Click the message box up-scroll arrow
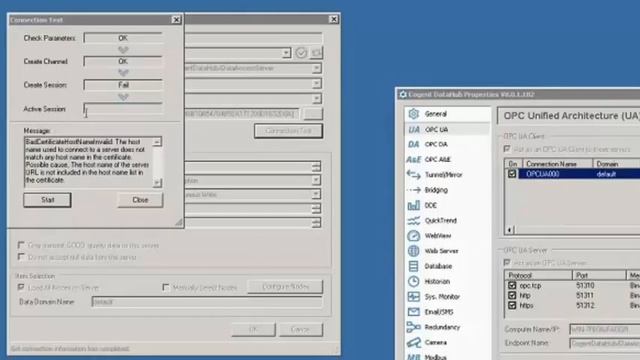Viewport: 640px width, 360px height. click(157, 142)
